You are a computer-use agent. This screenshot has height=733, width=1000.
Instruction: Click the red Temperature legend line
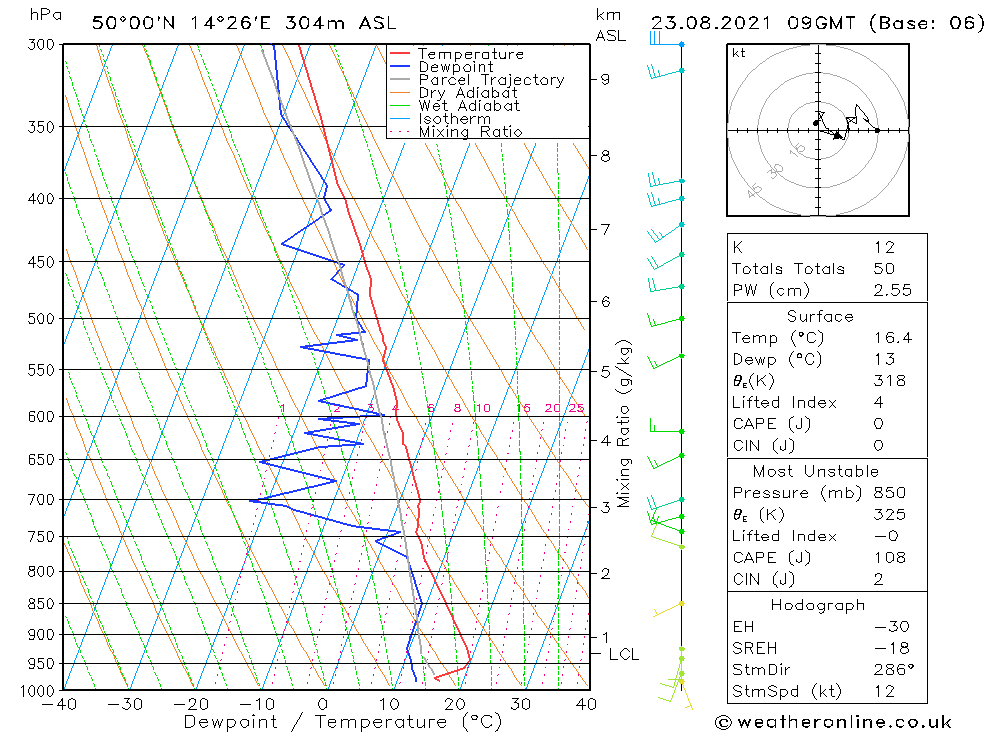click(399, 54)
